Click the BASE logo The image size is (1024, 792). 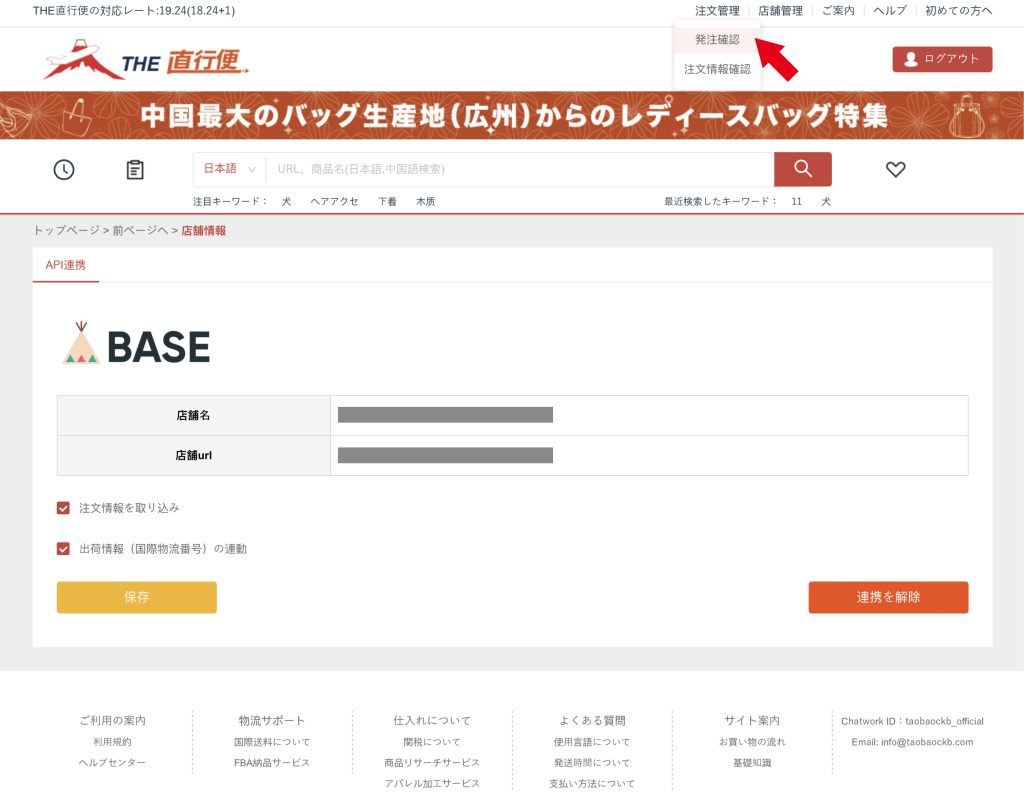pyautogui.click(x=136, y=344)
